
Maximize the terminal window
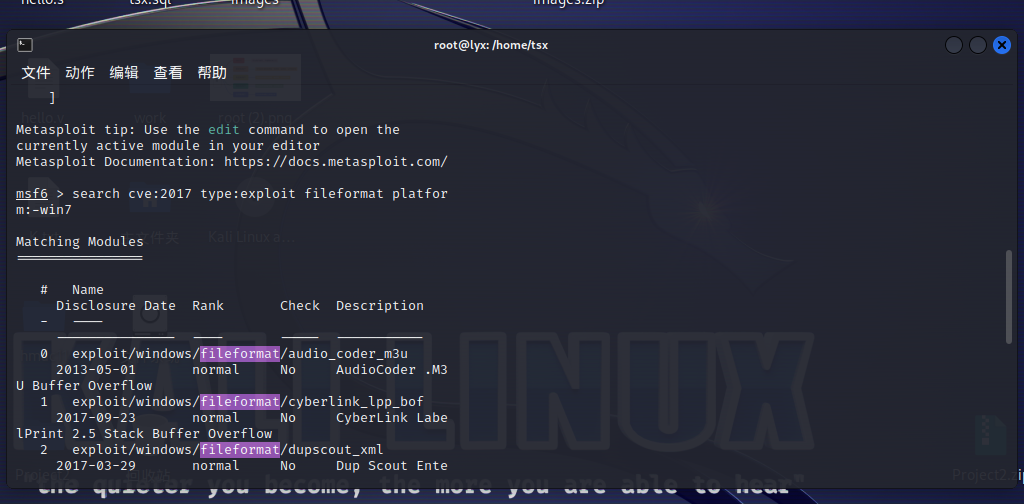pos(978,45)
